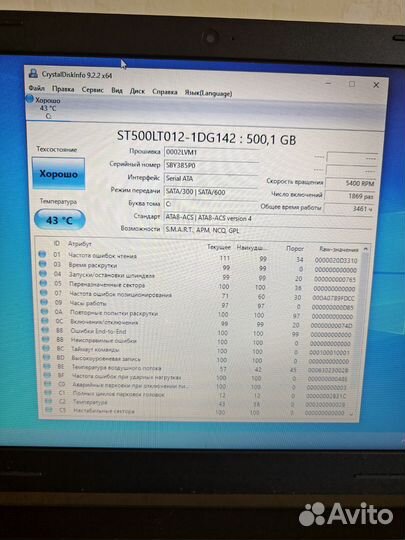Click status icon for Частота ошибок позиционирования
Viewport: 405px width, 540px height.
pos(44,292)
